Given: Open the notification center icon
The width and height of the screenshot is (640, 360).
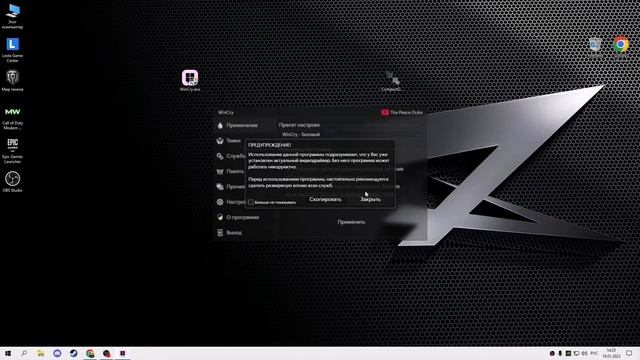Looking at the screenshot, I should point(629,353).
